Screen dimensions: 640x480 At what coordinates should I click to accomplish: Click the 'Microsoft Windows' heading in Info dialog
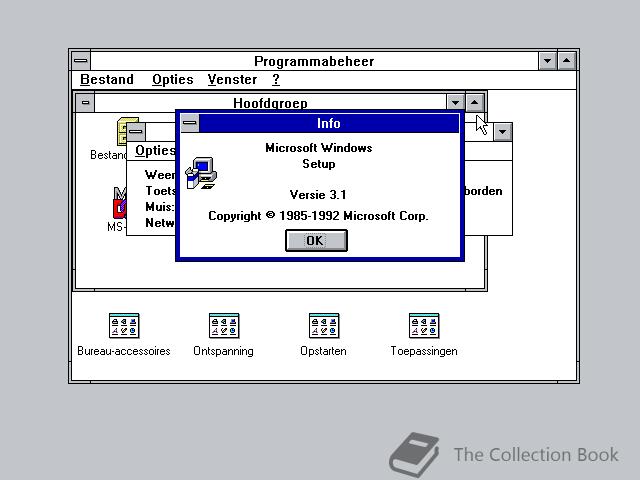[319, 148]
